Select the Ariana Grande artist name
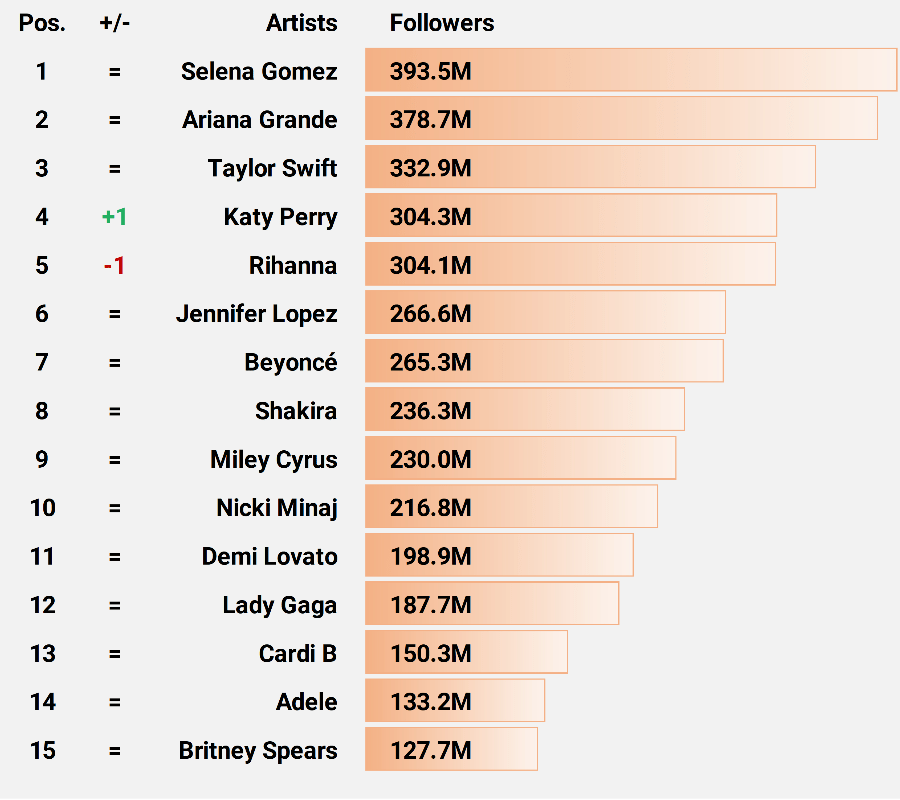 click(259, 120)
